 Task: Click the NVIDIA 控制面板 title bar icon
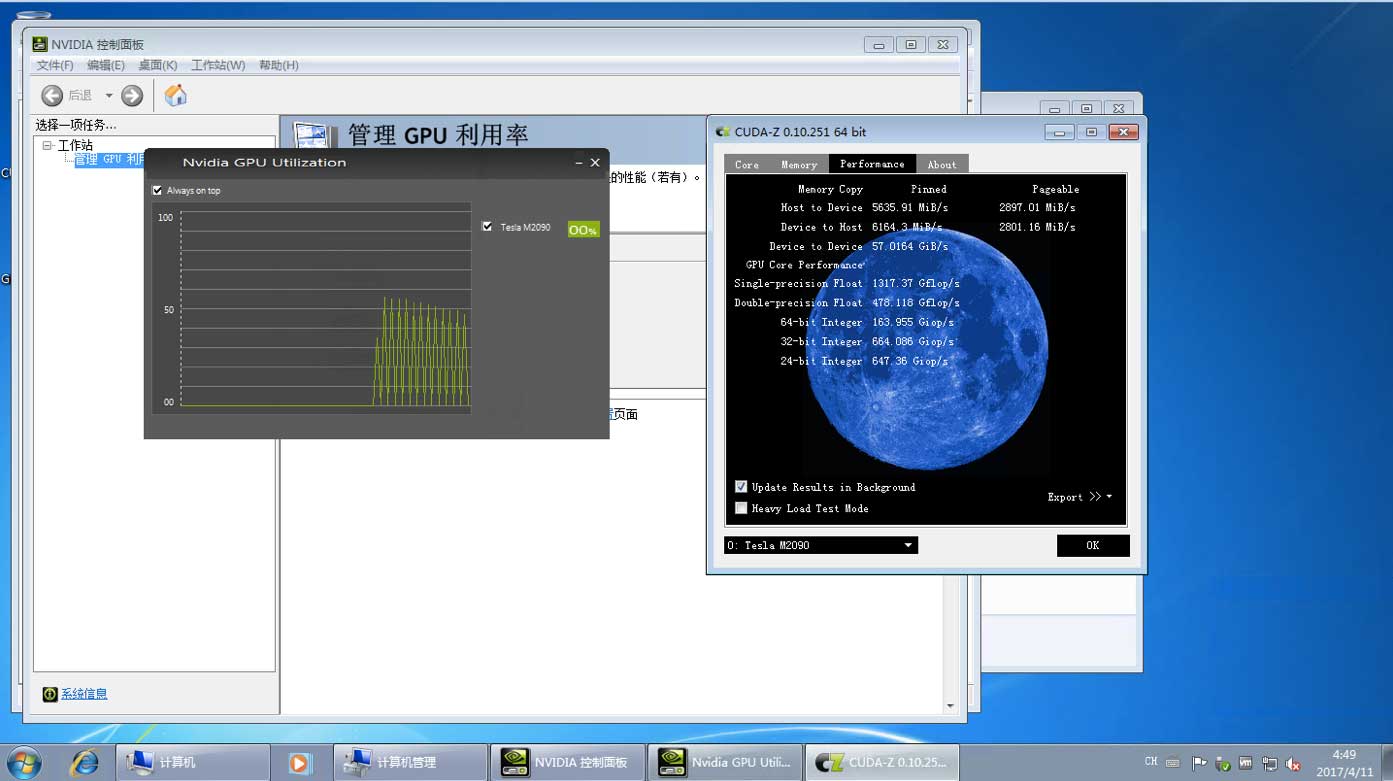(39, 44)
